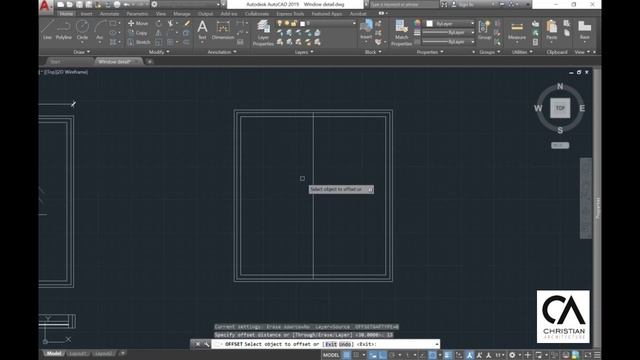640x360 pixels.
Task: Click the layer color swatch in Layers panel
Action: 302,24
